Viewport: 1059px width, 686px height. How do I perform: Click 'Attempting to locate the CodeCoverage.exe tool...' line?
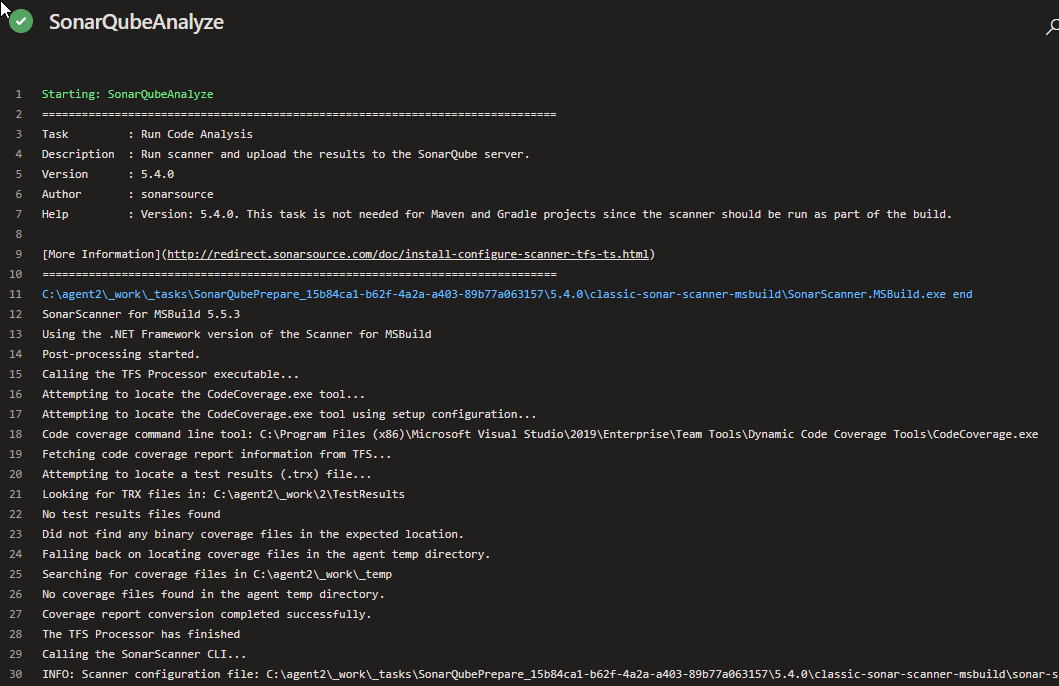[203, 394]
